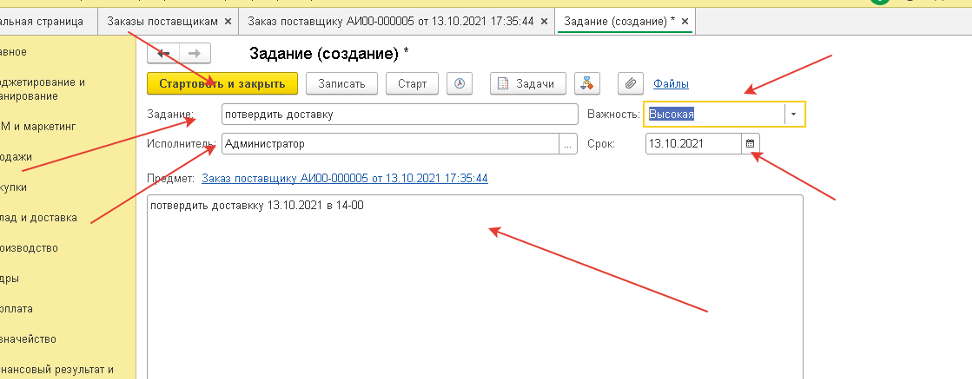Image resolution: width=972 pixels, height=379 pixels.
Task: Click the Срок date field
Action: [693, 144]
